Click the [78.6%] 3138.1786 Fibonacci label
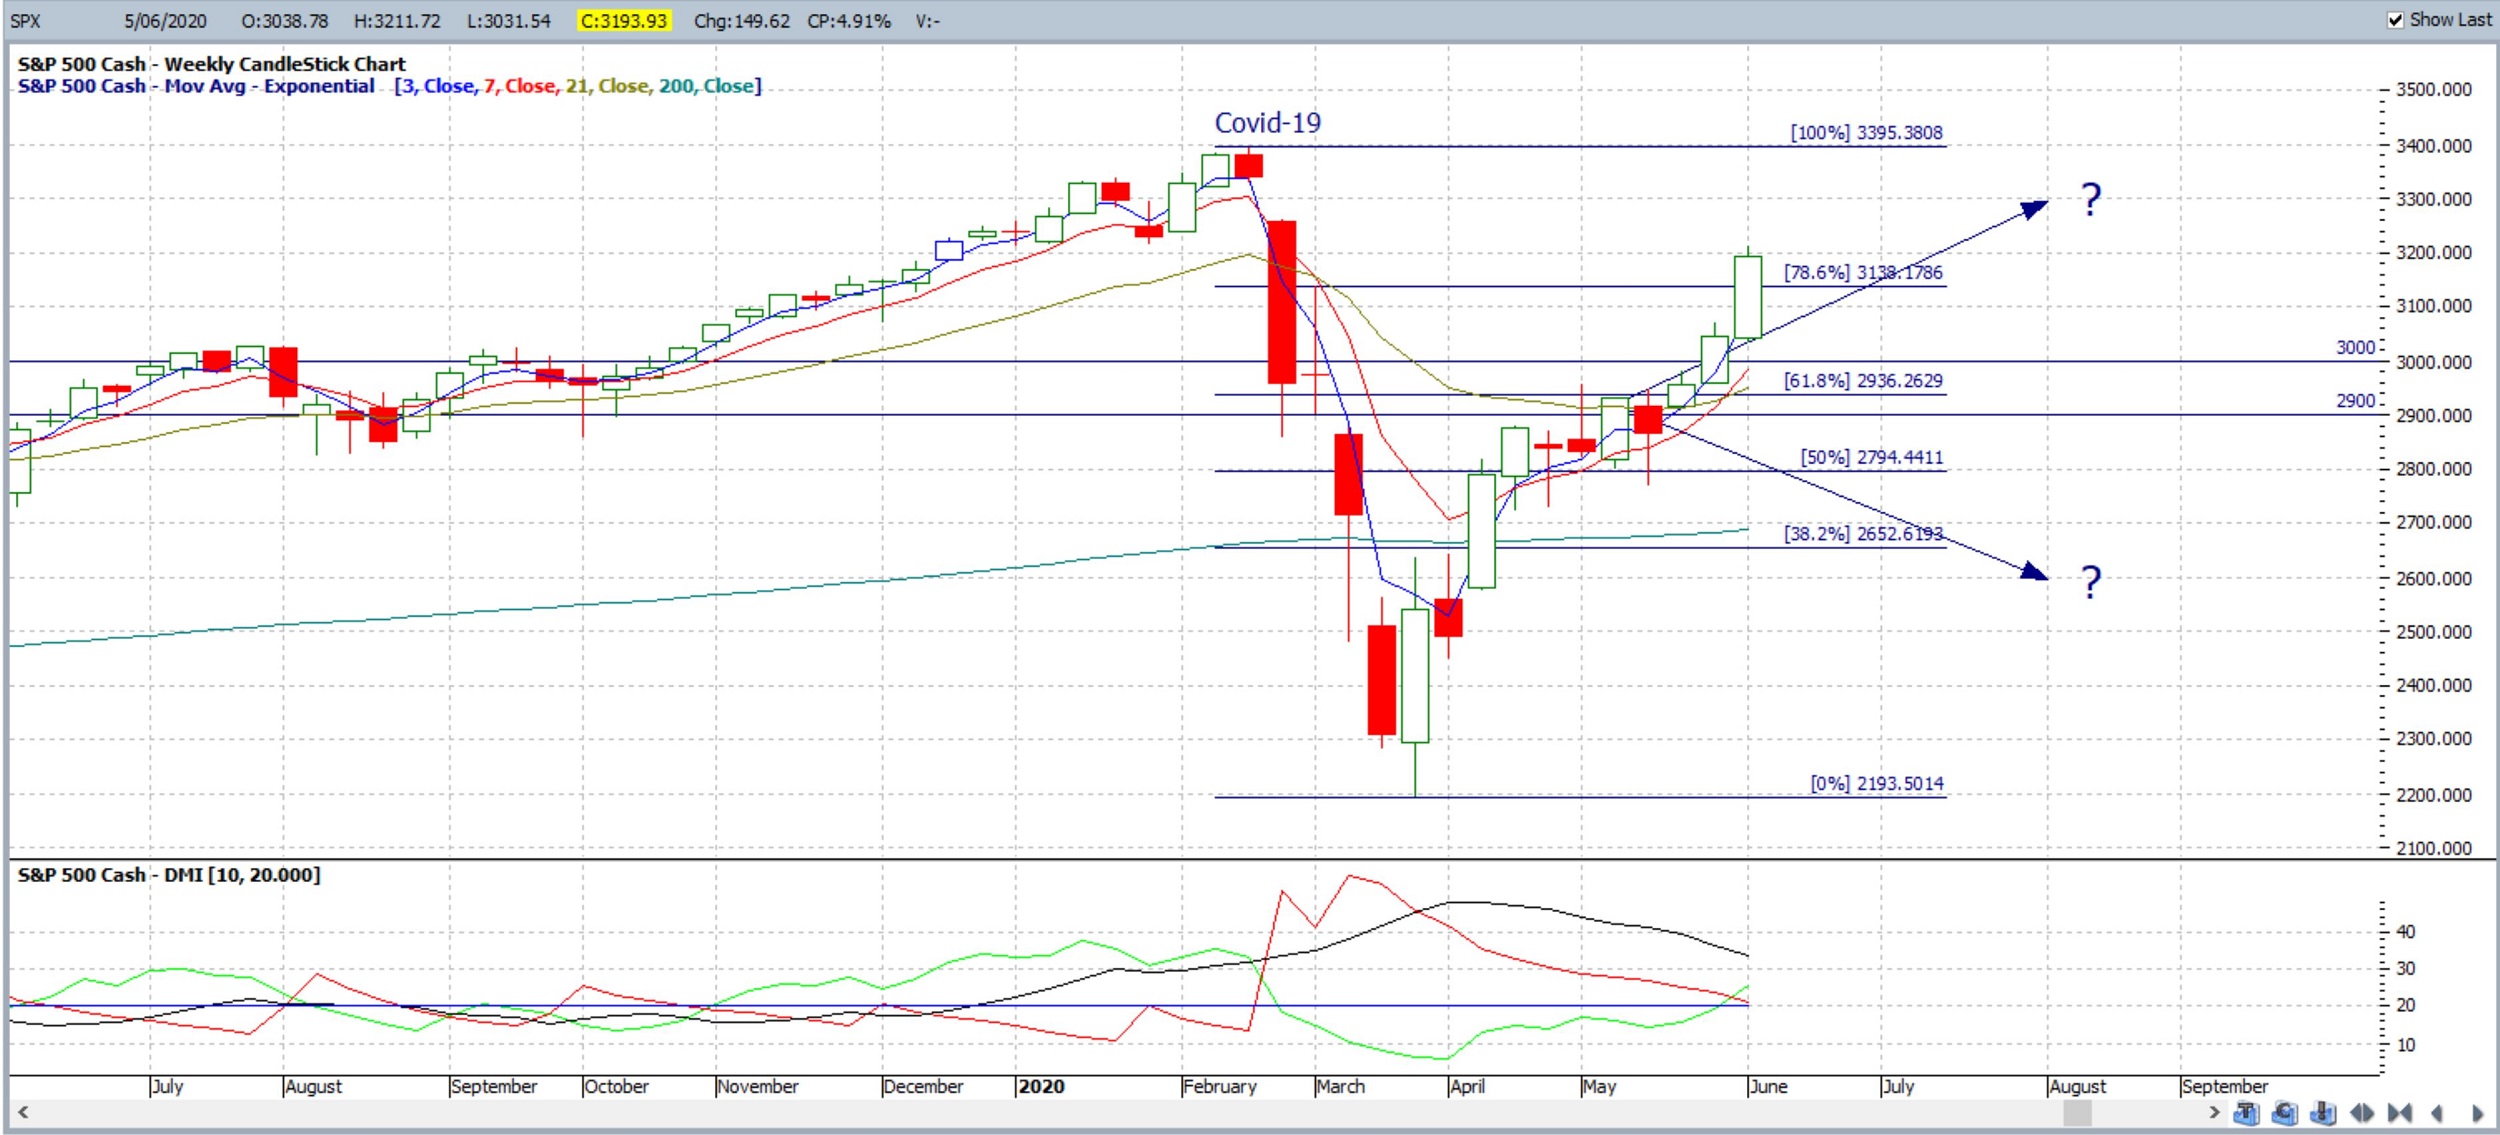The height and width of the screenshot is (1135, 2500). click(x=1863, y=272)
